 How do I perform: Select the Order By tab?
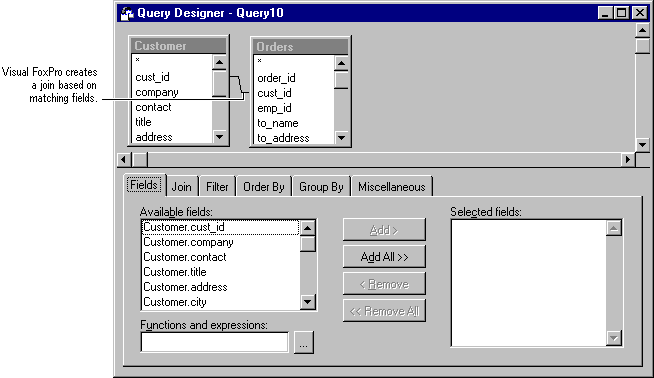coord(264,186)
